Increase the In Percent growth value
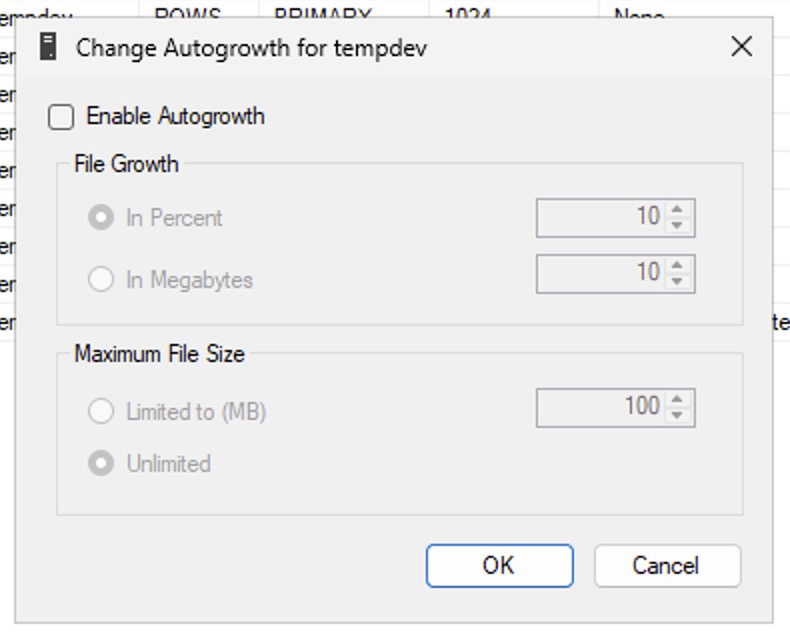Viewport: 790px width, 640px height. point(678,210)
